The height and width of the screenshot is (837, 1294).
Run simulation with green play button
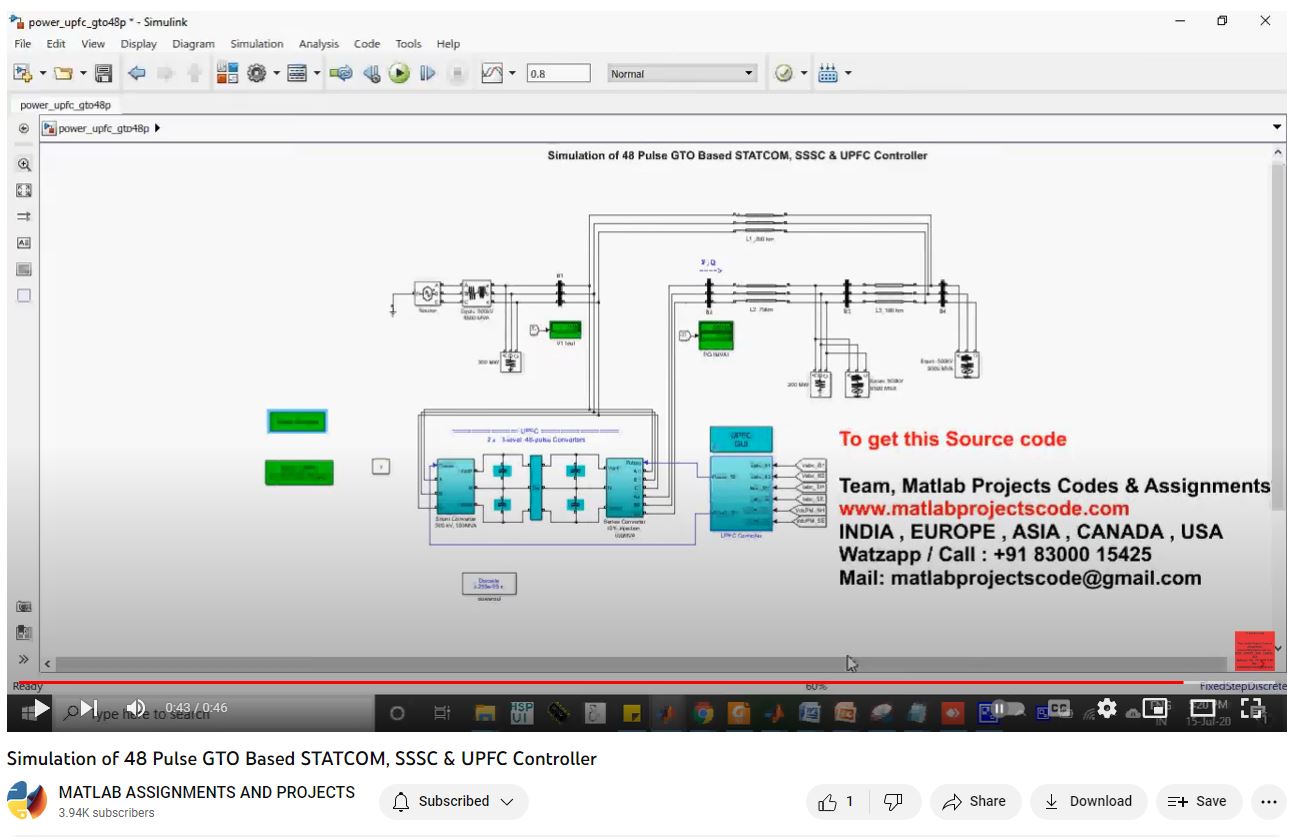[399, 73]
